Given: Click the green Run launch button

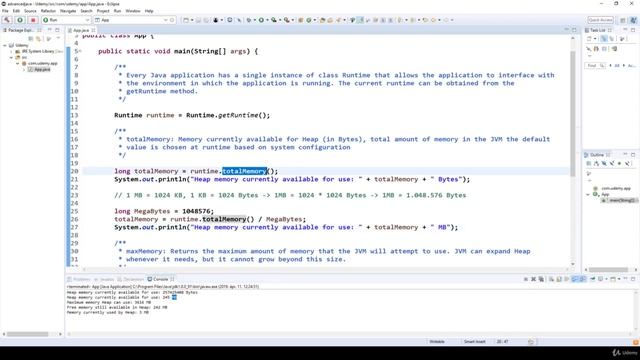Looking at the screenshot, I should pyautogui.click(x=20, y=20).
